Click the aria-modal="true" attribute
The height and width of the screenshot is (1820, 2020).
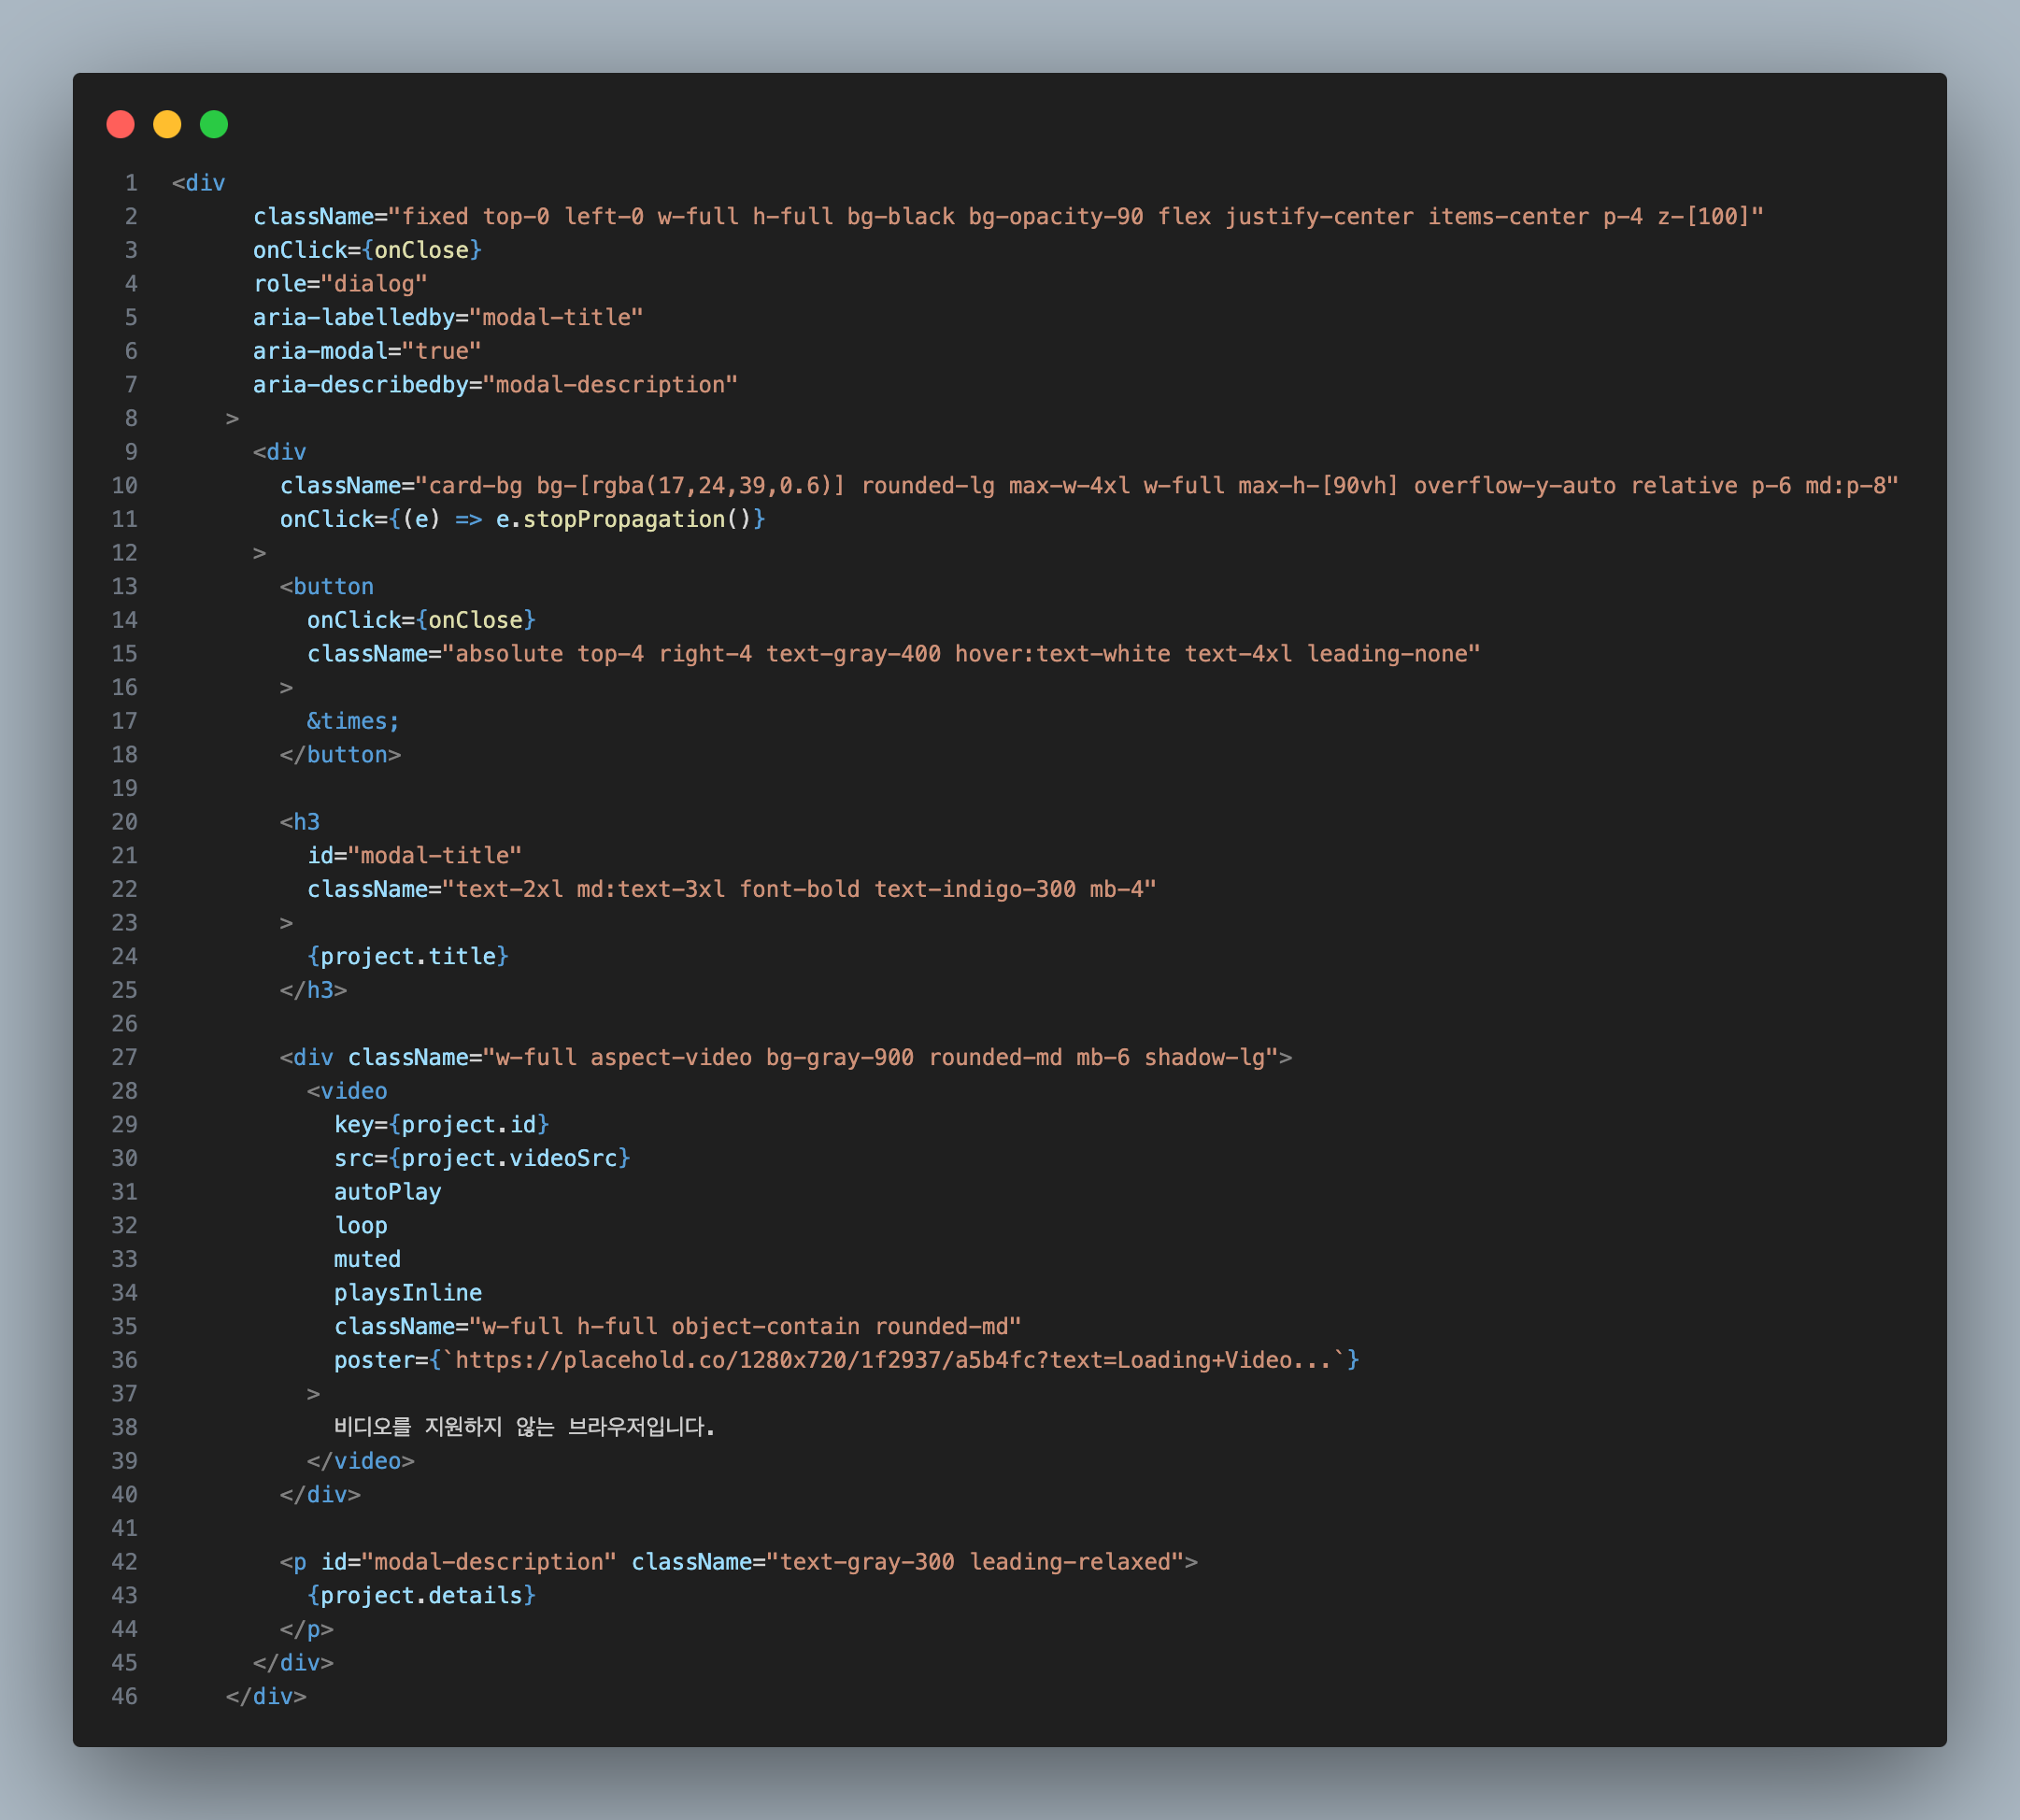(367, 351)
